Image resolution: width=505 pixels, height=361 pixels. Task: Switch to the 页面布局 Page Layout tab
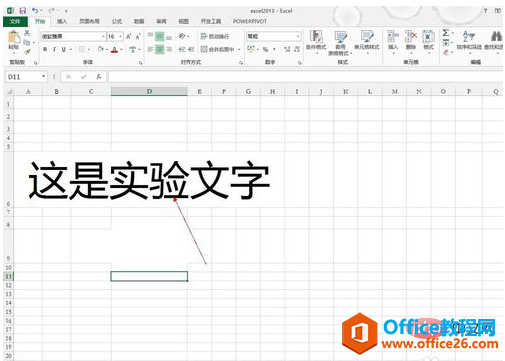(89, 21)
